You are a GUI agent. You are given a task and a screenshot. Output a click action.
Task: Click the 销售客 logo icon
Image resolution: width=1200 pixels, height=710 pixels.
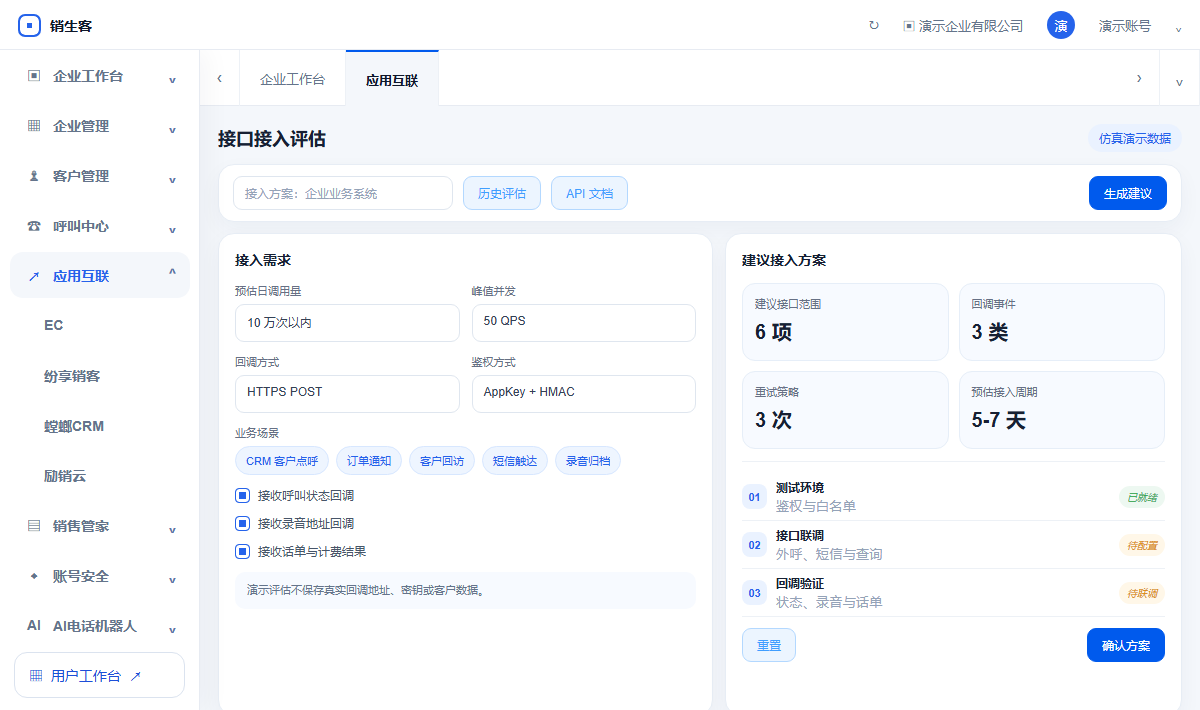(30, 26)
